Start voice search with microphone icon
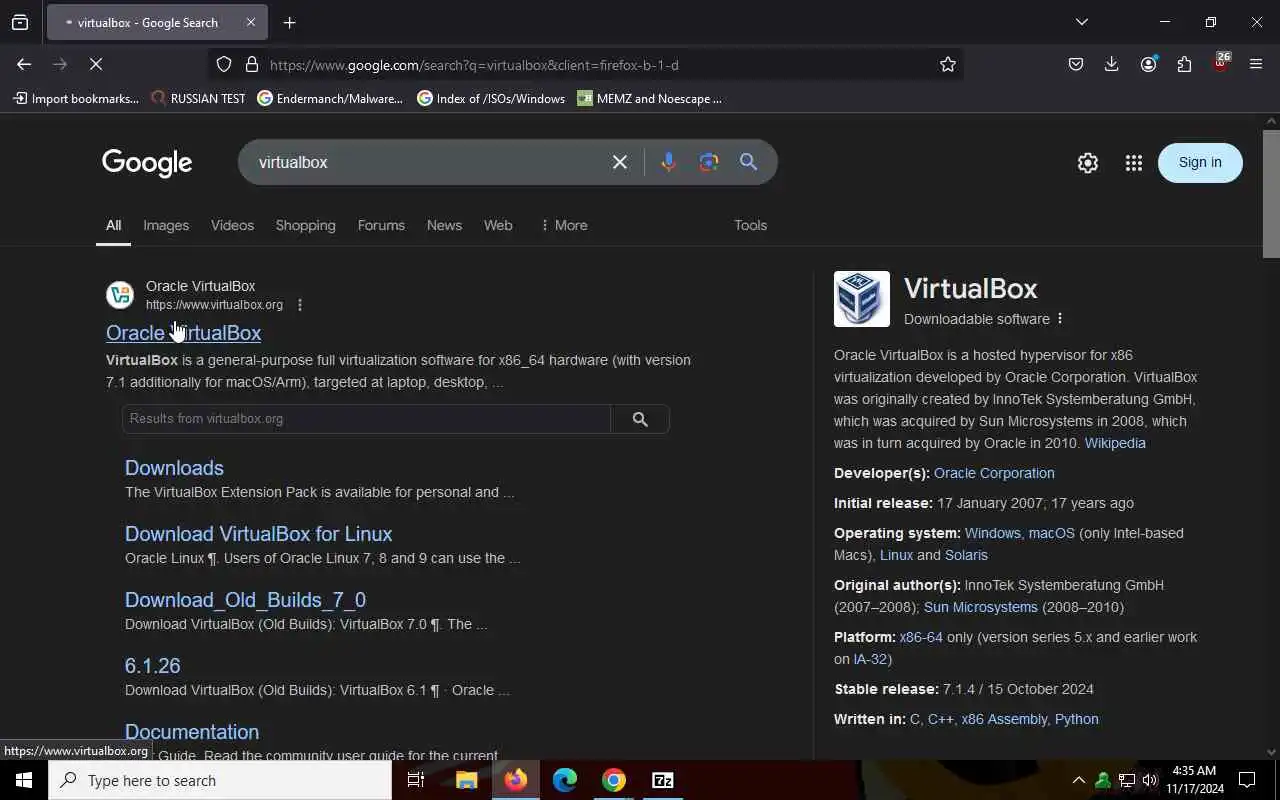 pyautogui.click(x=669, y=162)
